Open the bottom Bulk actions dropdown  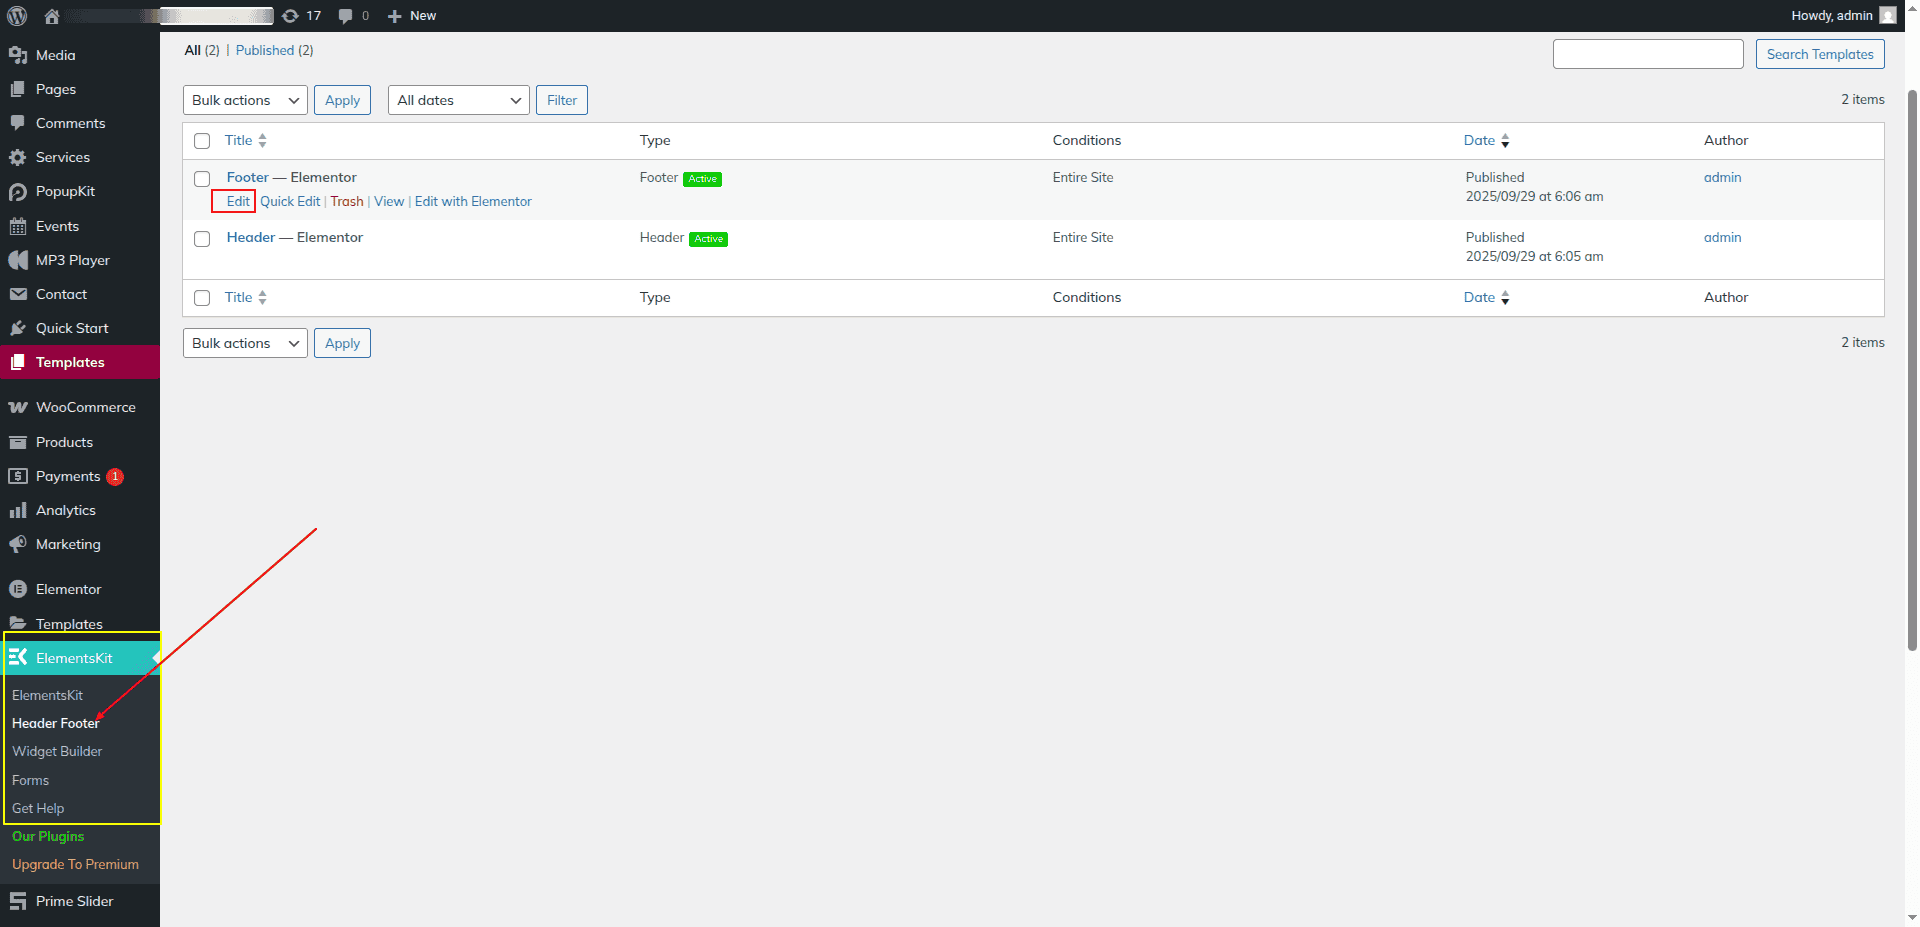pyautogui.click(x=245, y=344)
